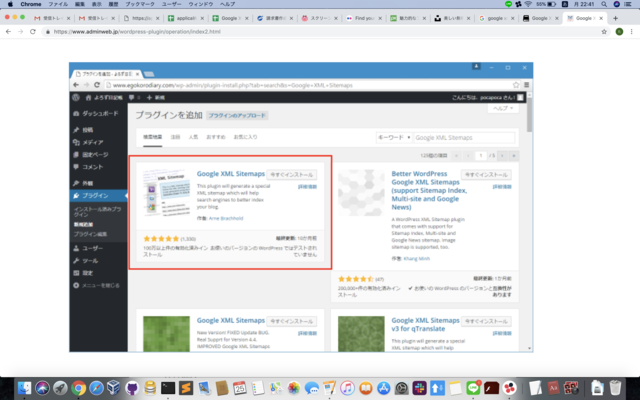Screen dimensions: 640x400
Task: Click メニューを閉じる in WordPress sidebar
Action: pyautogui.click(x=100, y=285)
